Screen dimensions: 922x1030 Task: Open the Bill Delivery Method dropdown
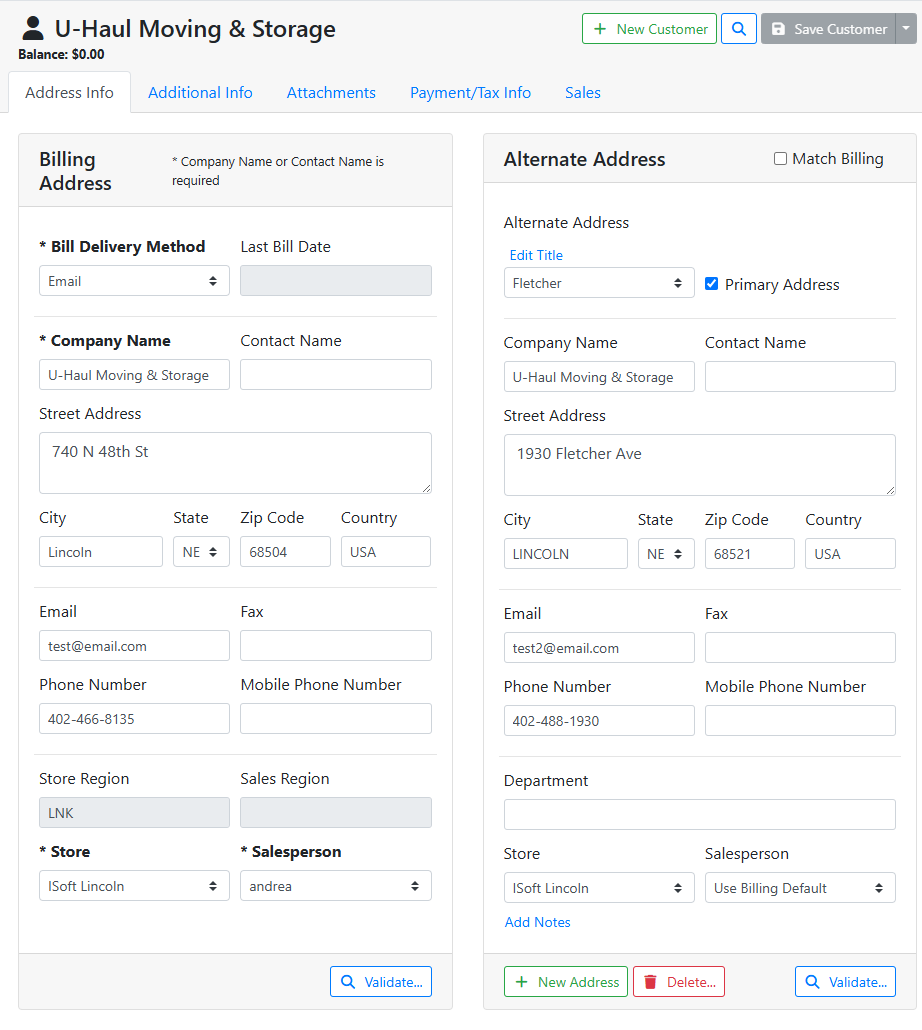(x=134, y=281)
